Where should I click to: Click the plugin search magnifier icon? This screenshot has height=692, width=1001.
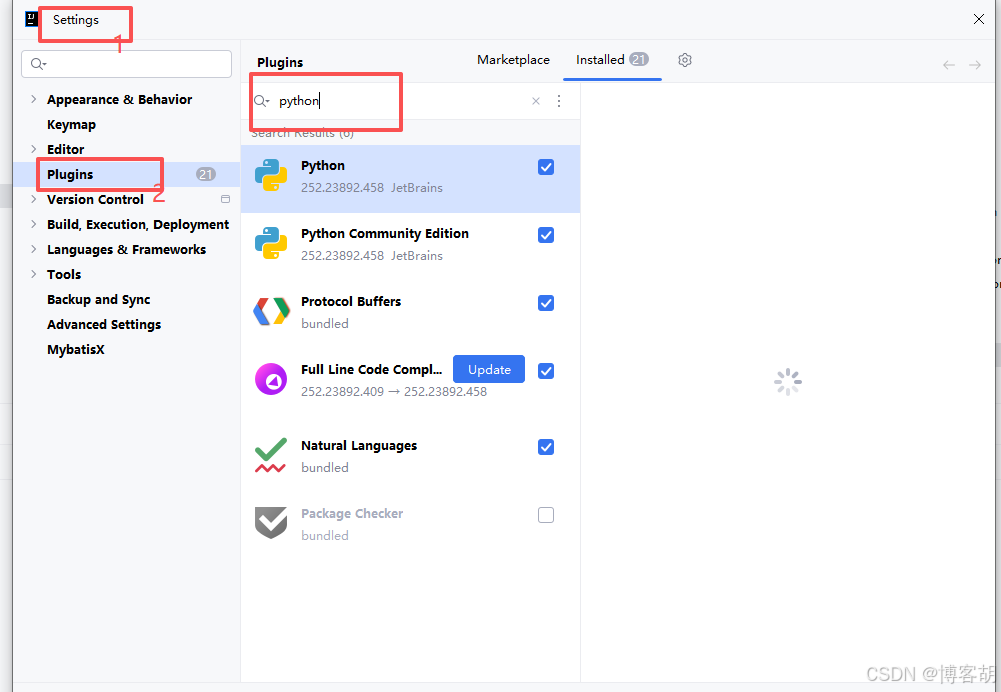pos(262,101)
